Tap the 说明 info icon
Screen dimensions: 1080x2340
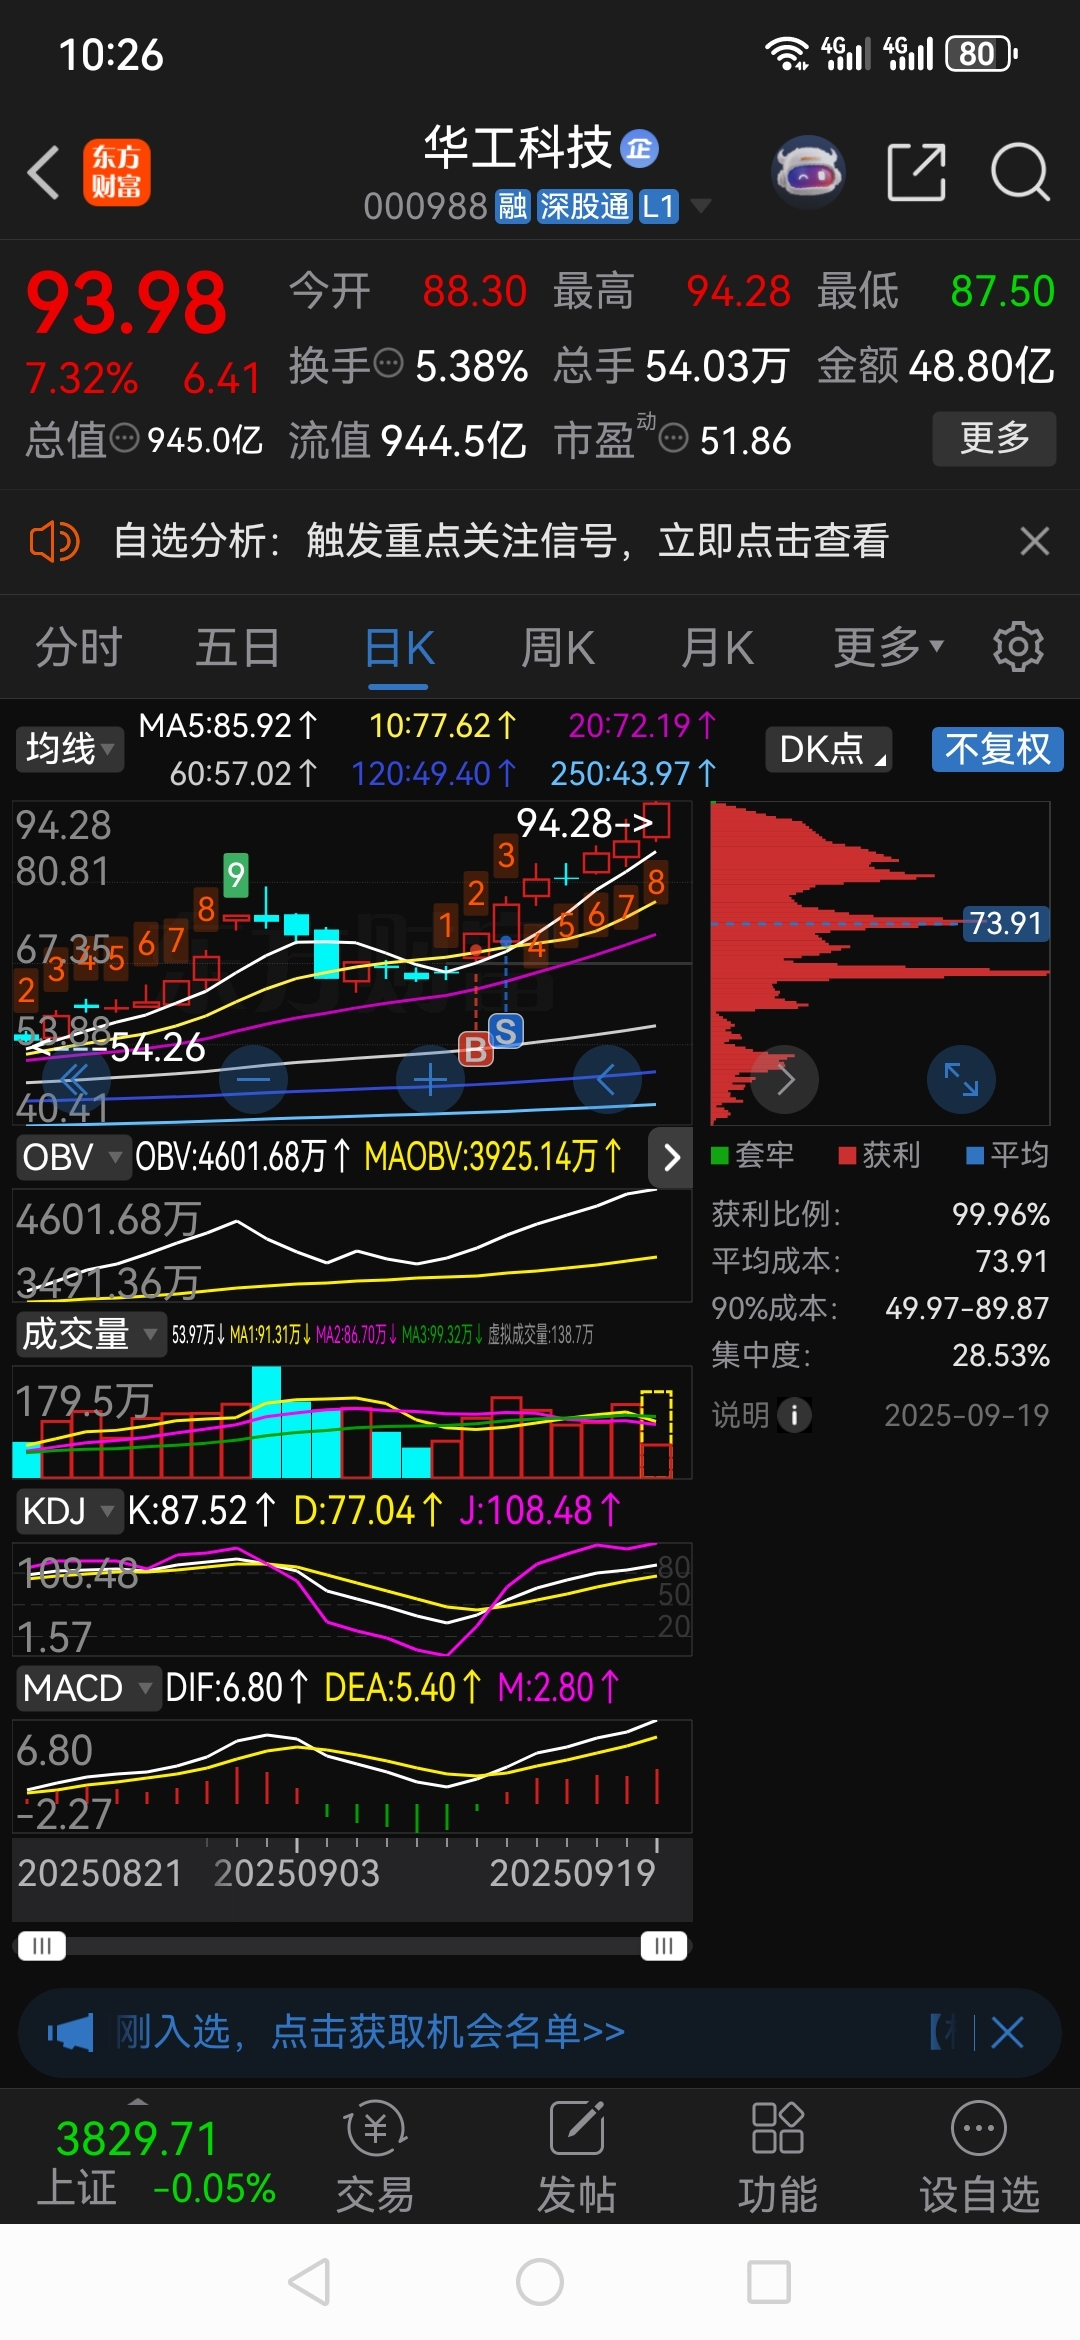795,1414
